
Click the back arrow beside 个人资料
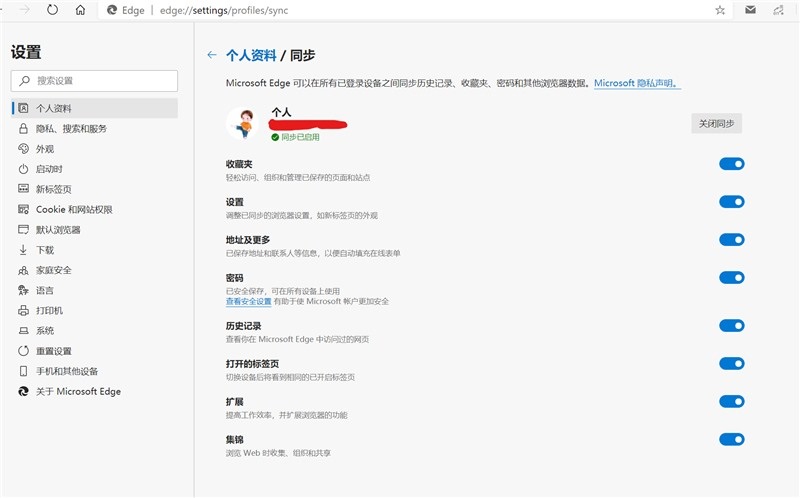tap(212, 55)
